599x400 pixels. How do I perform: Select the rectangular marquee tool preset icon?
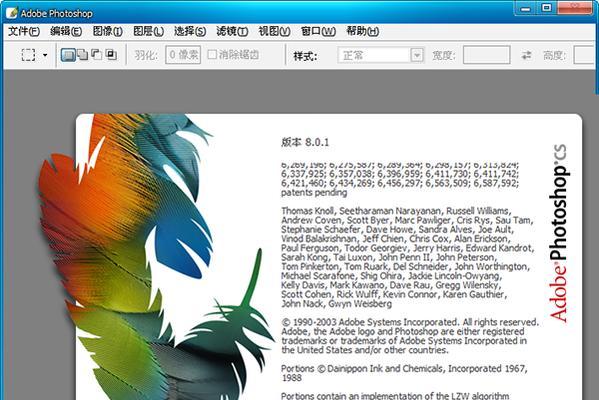point(28,55)
